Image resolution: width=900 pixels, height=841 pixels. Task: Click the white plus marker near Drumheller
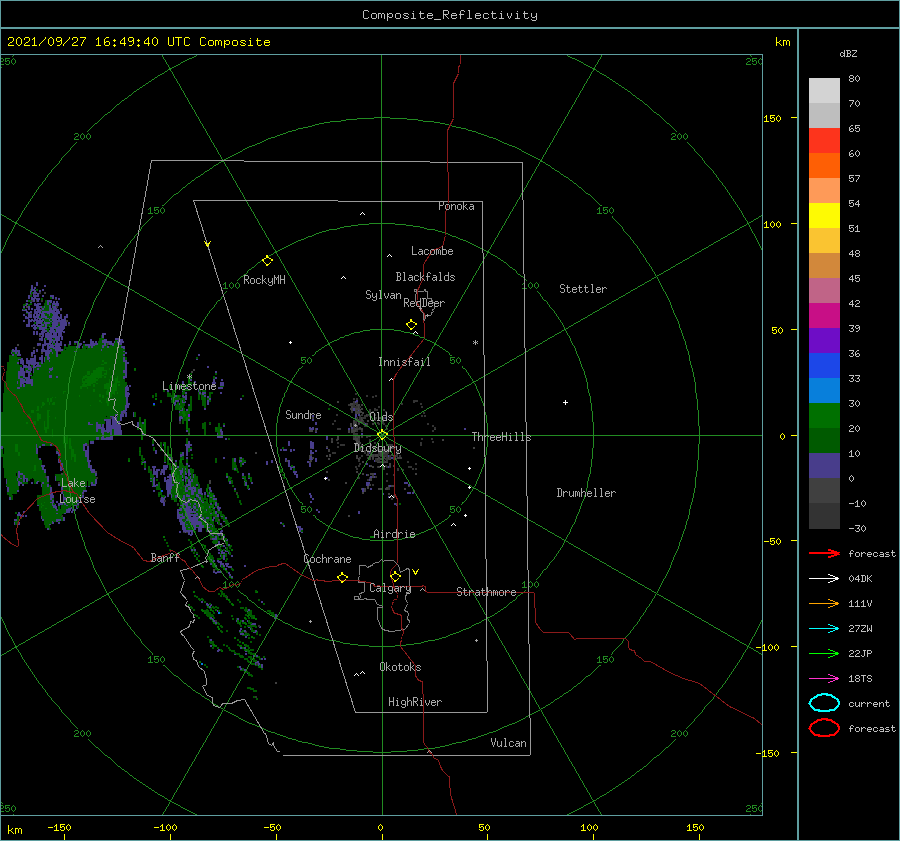[x=565, y=402]
